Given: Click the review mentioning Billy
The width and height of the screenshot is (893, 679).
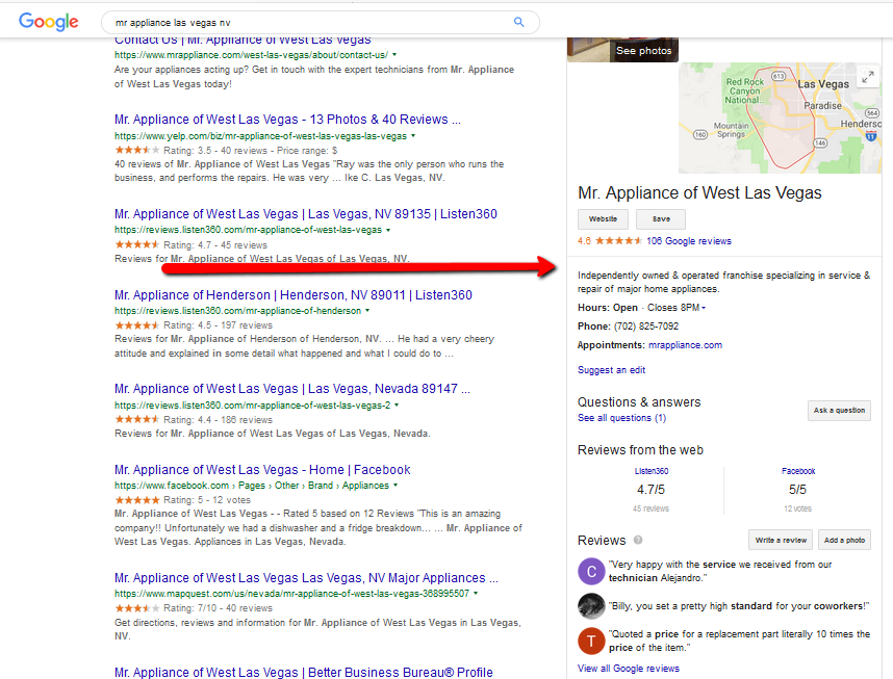Looking at the screenshot, I should pos(739,606).
